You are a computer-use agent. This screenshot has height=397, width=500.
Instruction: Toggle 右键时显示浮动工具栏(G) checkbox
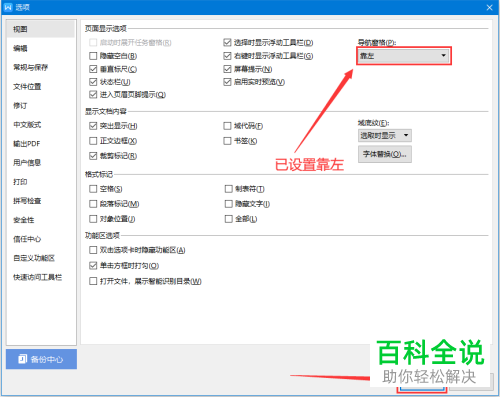227,56
